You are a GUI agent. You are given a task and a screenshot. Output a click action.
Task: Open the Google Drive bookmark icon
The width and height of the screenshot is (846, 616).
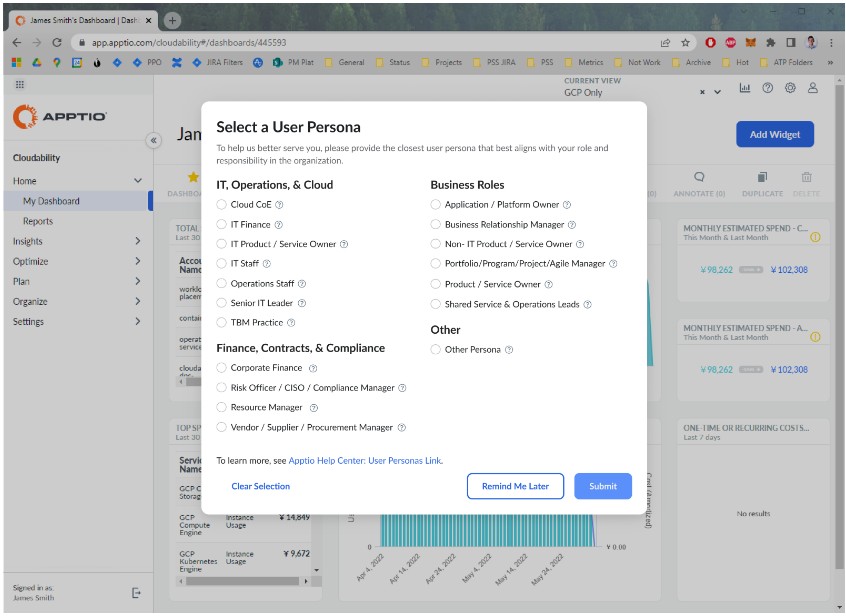pyautogui.click(x=37, y=63)
